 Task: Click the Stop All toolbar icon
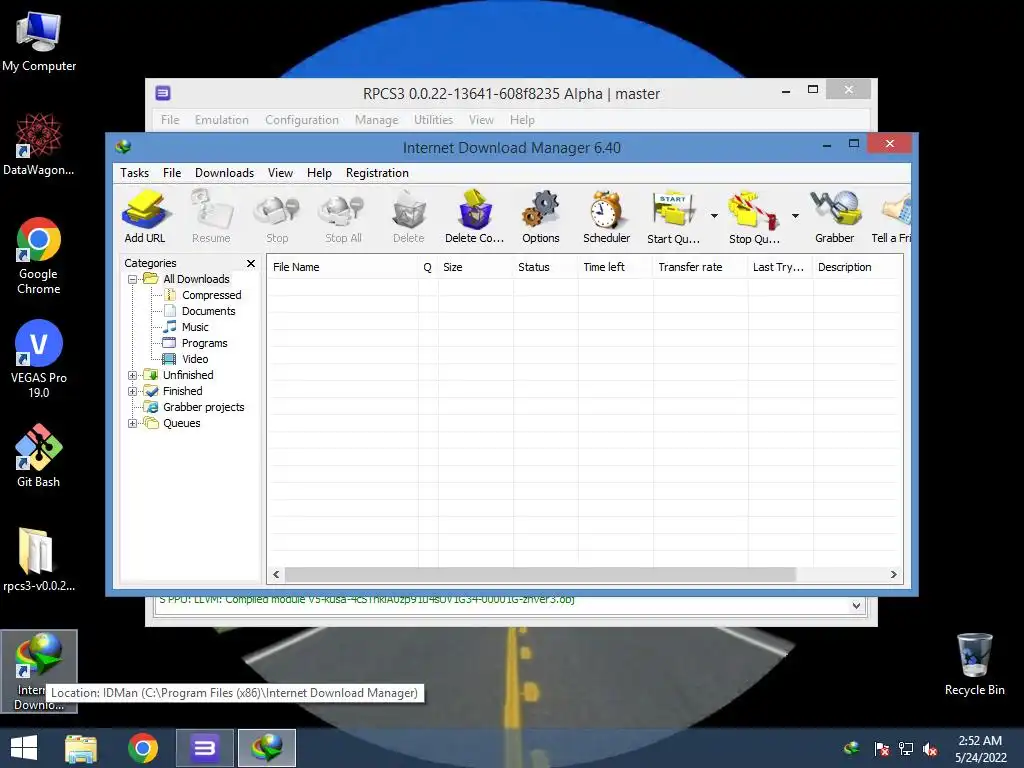343,217
